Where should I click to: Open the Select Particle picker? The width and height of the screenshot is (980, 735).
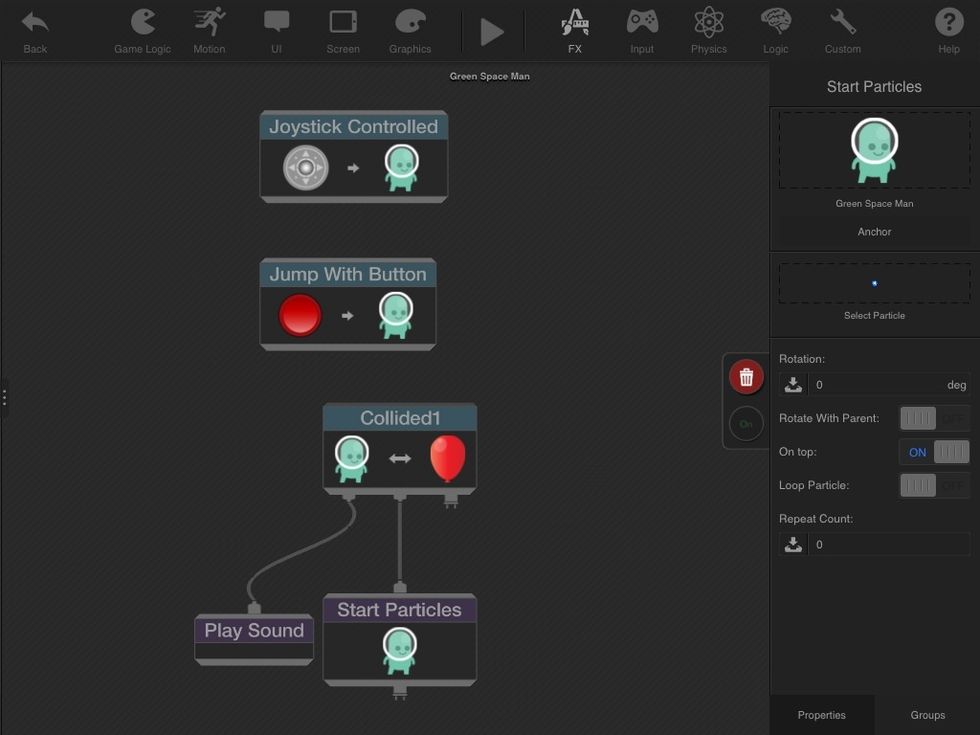click(874, 284)
